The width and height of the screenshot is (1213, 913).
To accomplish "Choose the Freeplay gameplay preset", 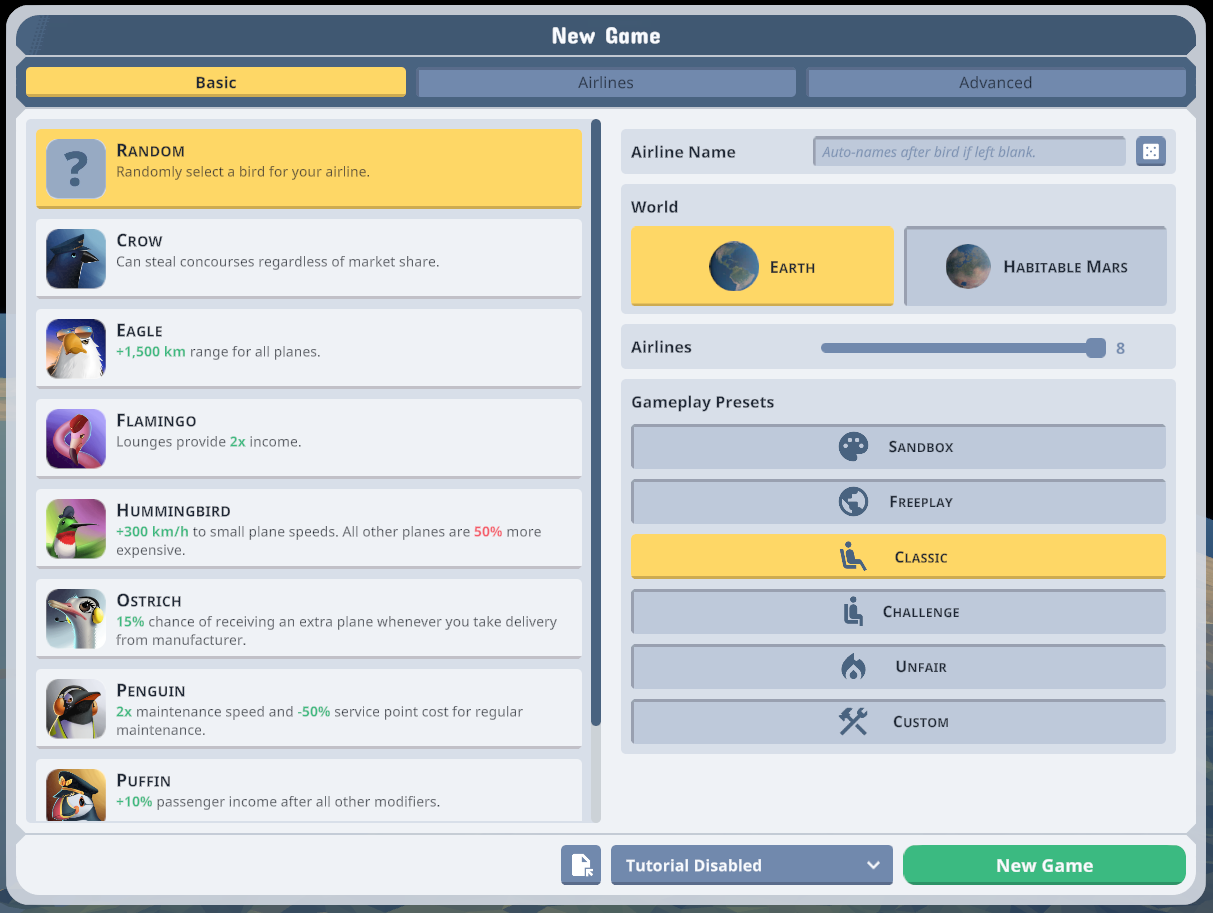I will click(x=898, y=502).
